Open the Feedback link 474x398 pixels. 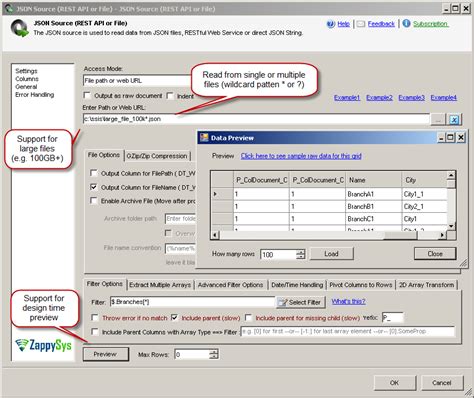(x=381, y=24)
